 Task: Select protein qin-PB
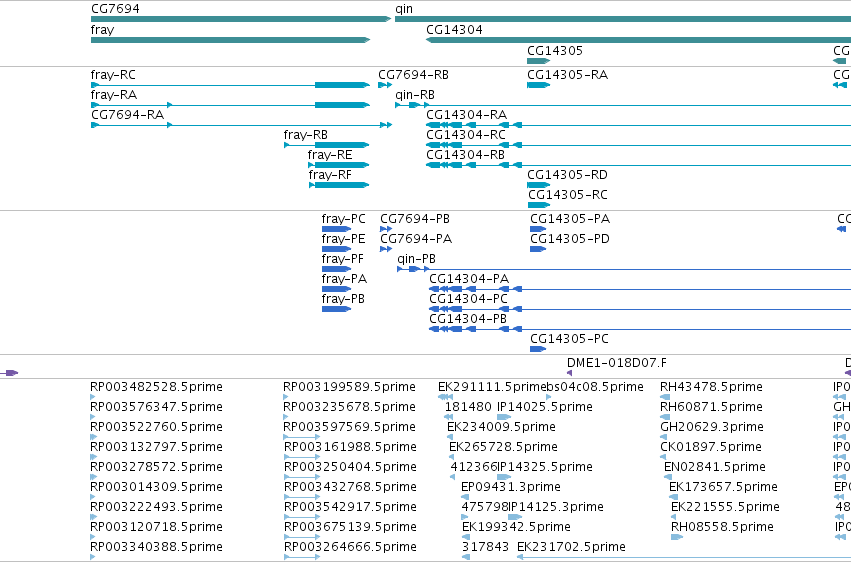416,259
